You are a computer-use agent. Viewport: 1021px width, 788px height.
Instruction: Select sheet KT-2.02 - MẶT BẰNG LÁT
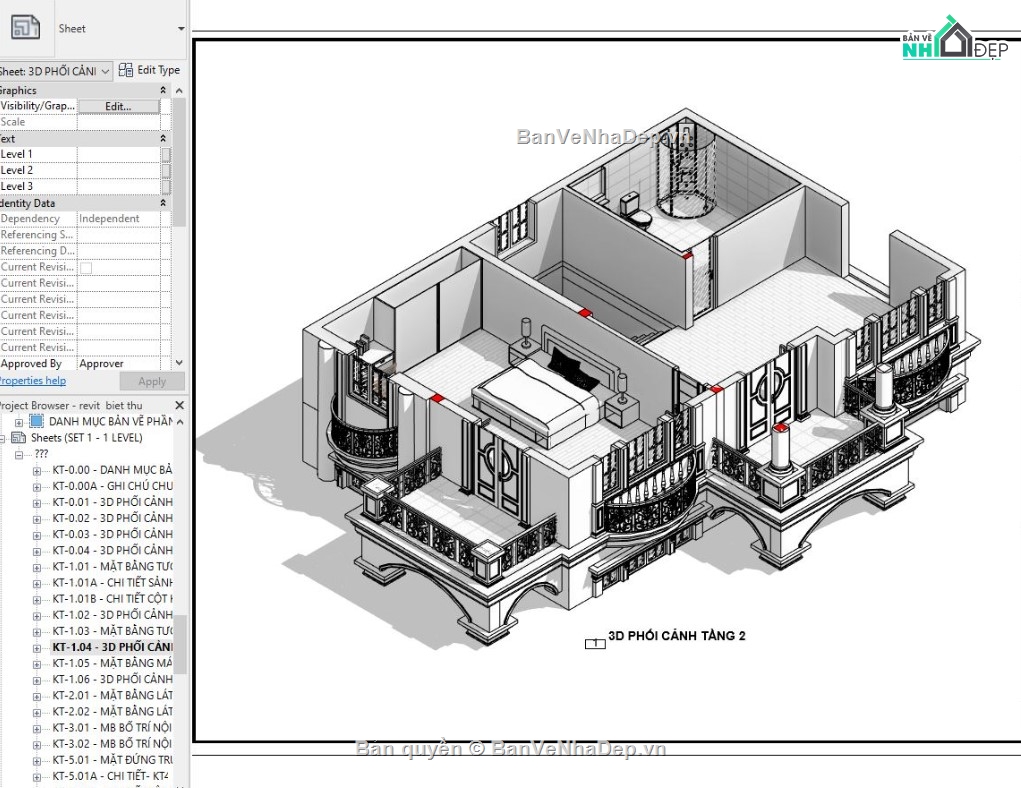[x=113, y=711]
